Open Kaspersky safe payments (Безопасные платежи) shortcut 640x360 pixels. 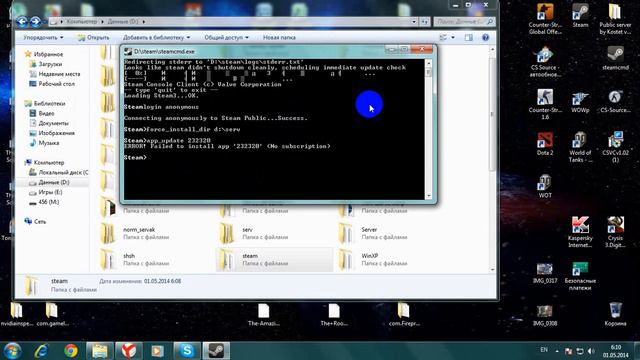coord(580,276)
